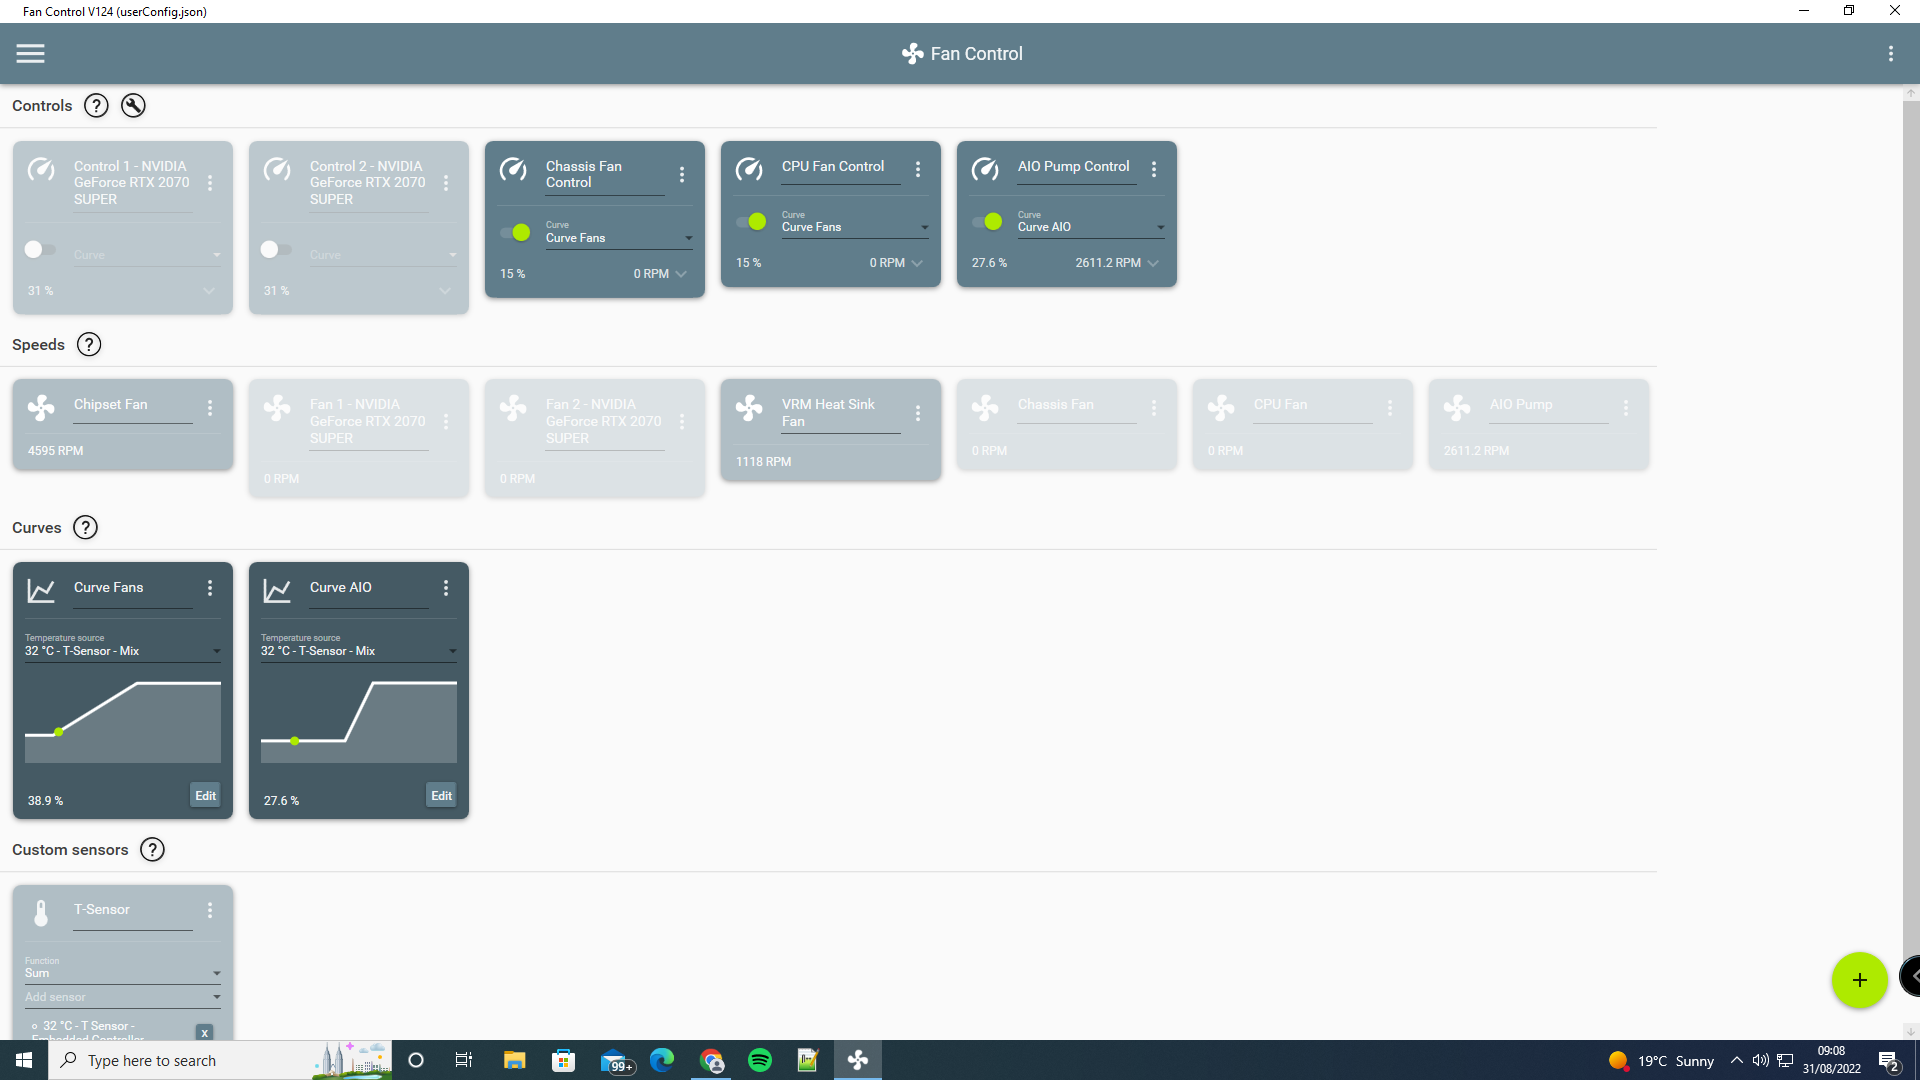Click the green add plus button
This screenshot has width=1920, height=1080.
coord(1859,980)
